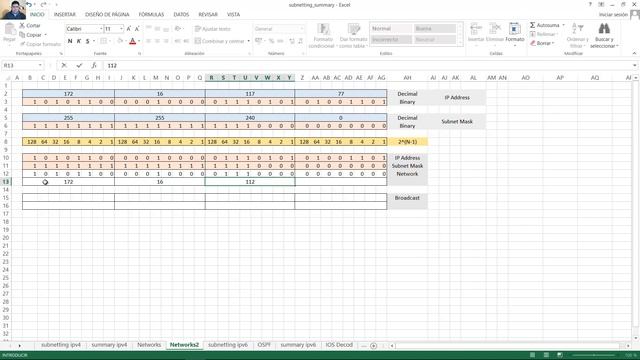Image resolution: width=640 pixels, height=360 pixels.
Task: Open Combinar y centrar dropdown arrow
Action: 248,41
